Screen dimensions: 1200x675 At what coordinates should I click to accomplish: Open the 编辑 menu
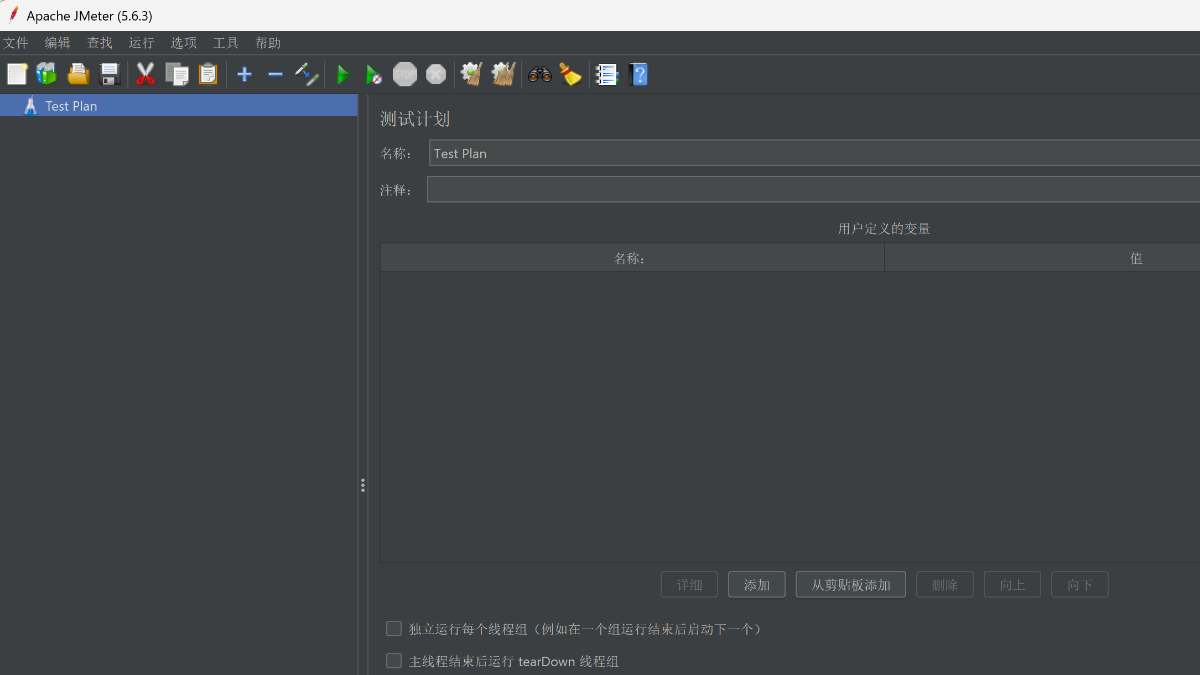58,43
